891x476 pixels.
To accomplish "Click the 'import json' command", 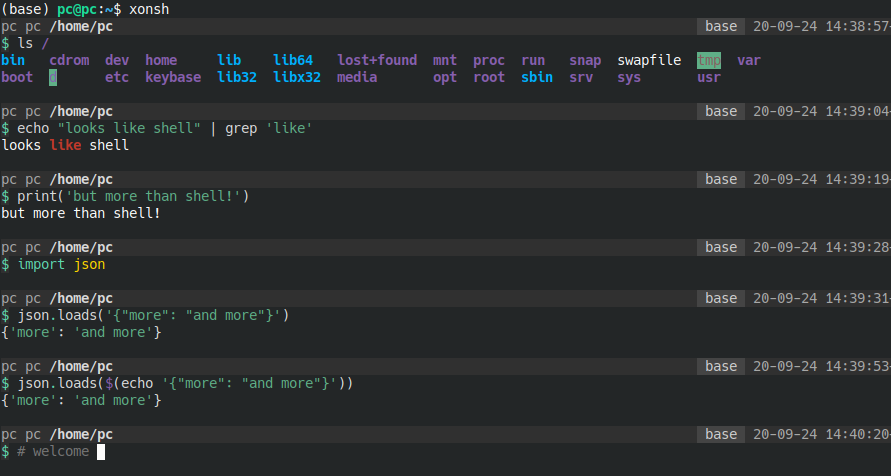I will click(61, 265).
